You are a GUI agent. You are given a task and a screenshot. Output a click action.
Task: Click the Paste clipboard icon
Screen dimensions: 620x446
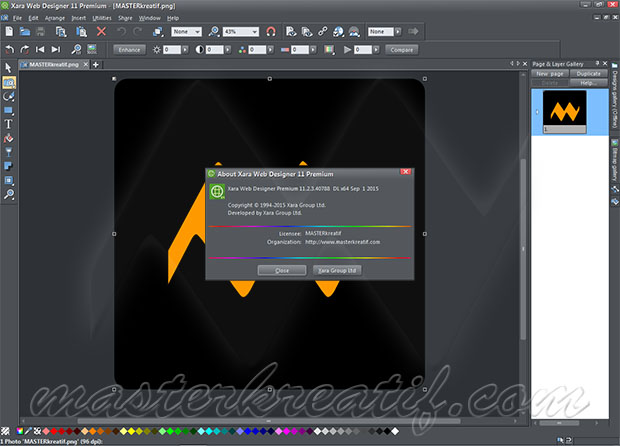[x=81, y=32]
